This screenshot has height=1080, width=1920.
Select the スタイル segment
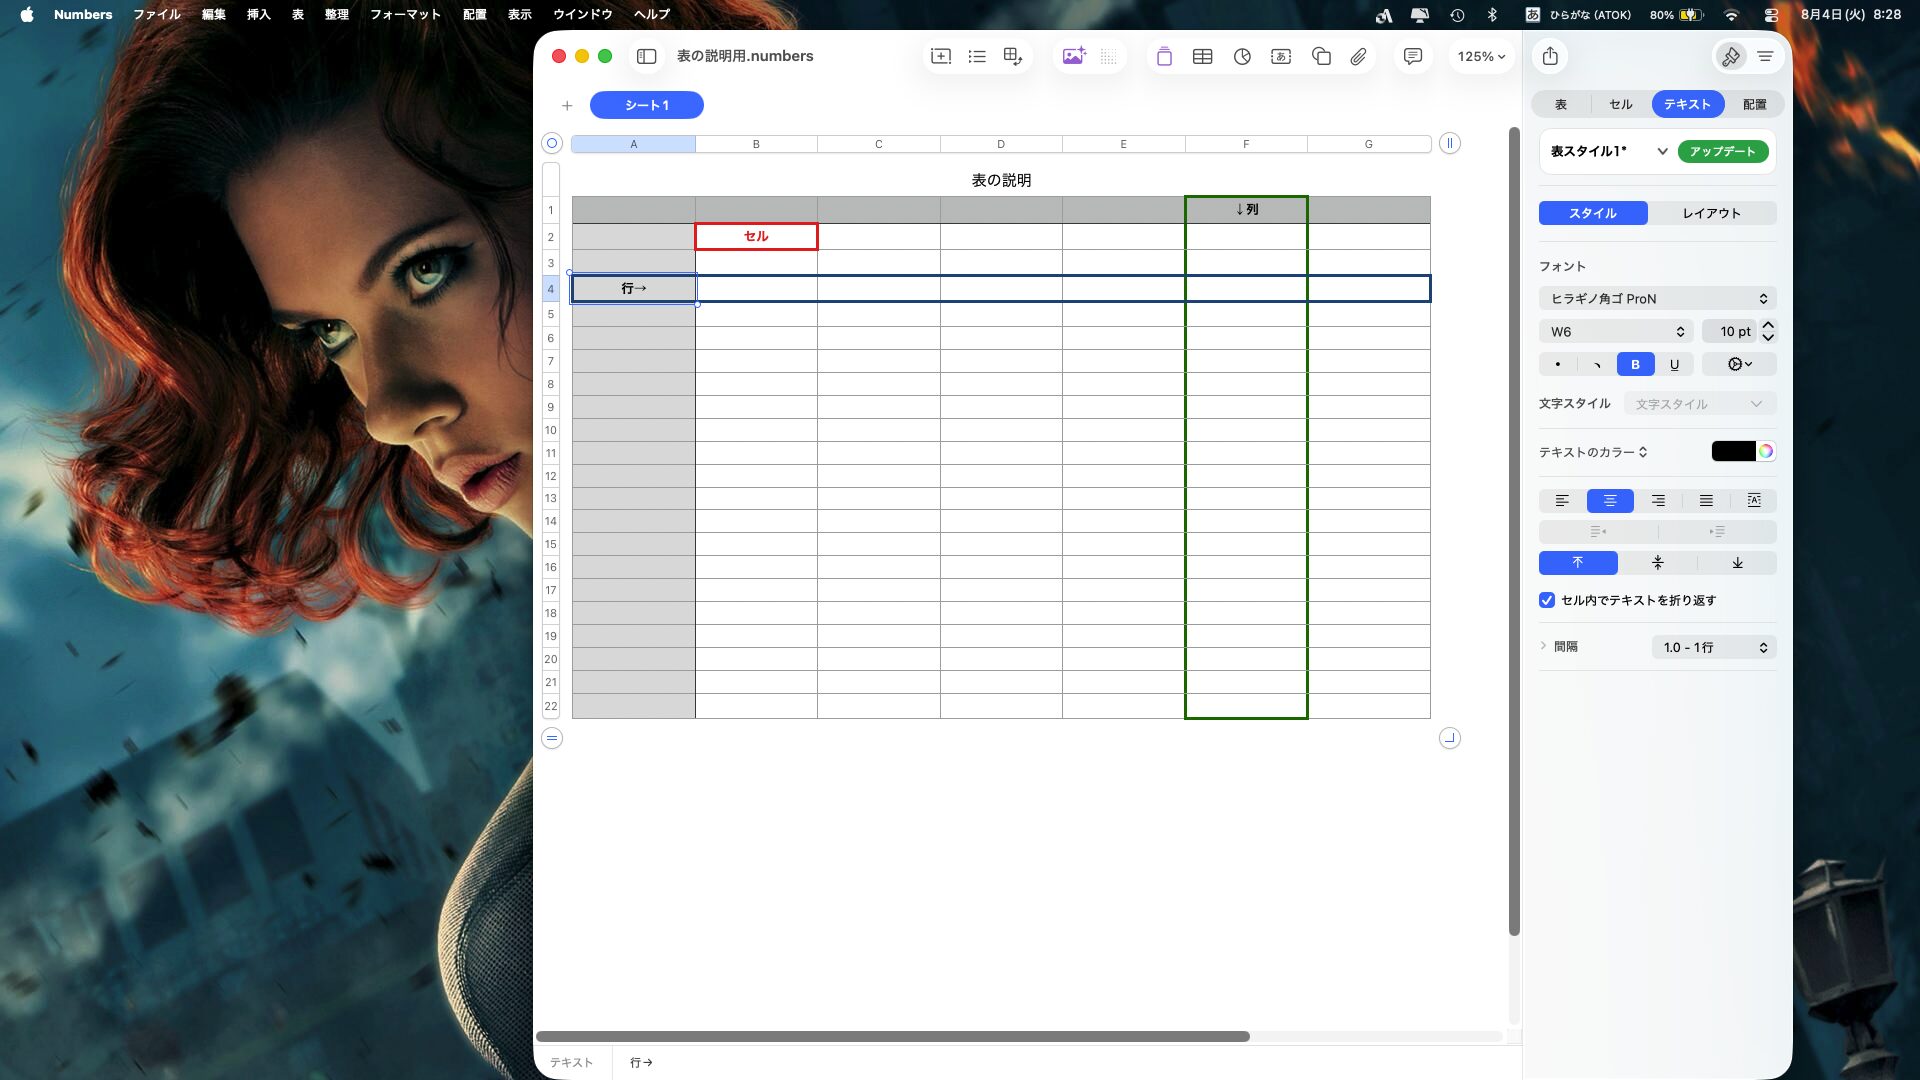pos(1593,214)
